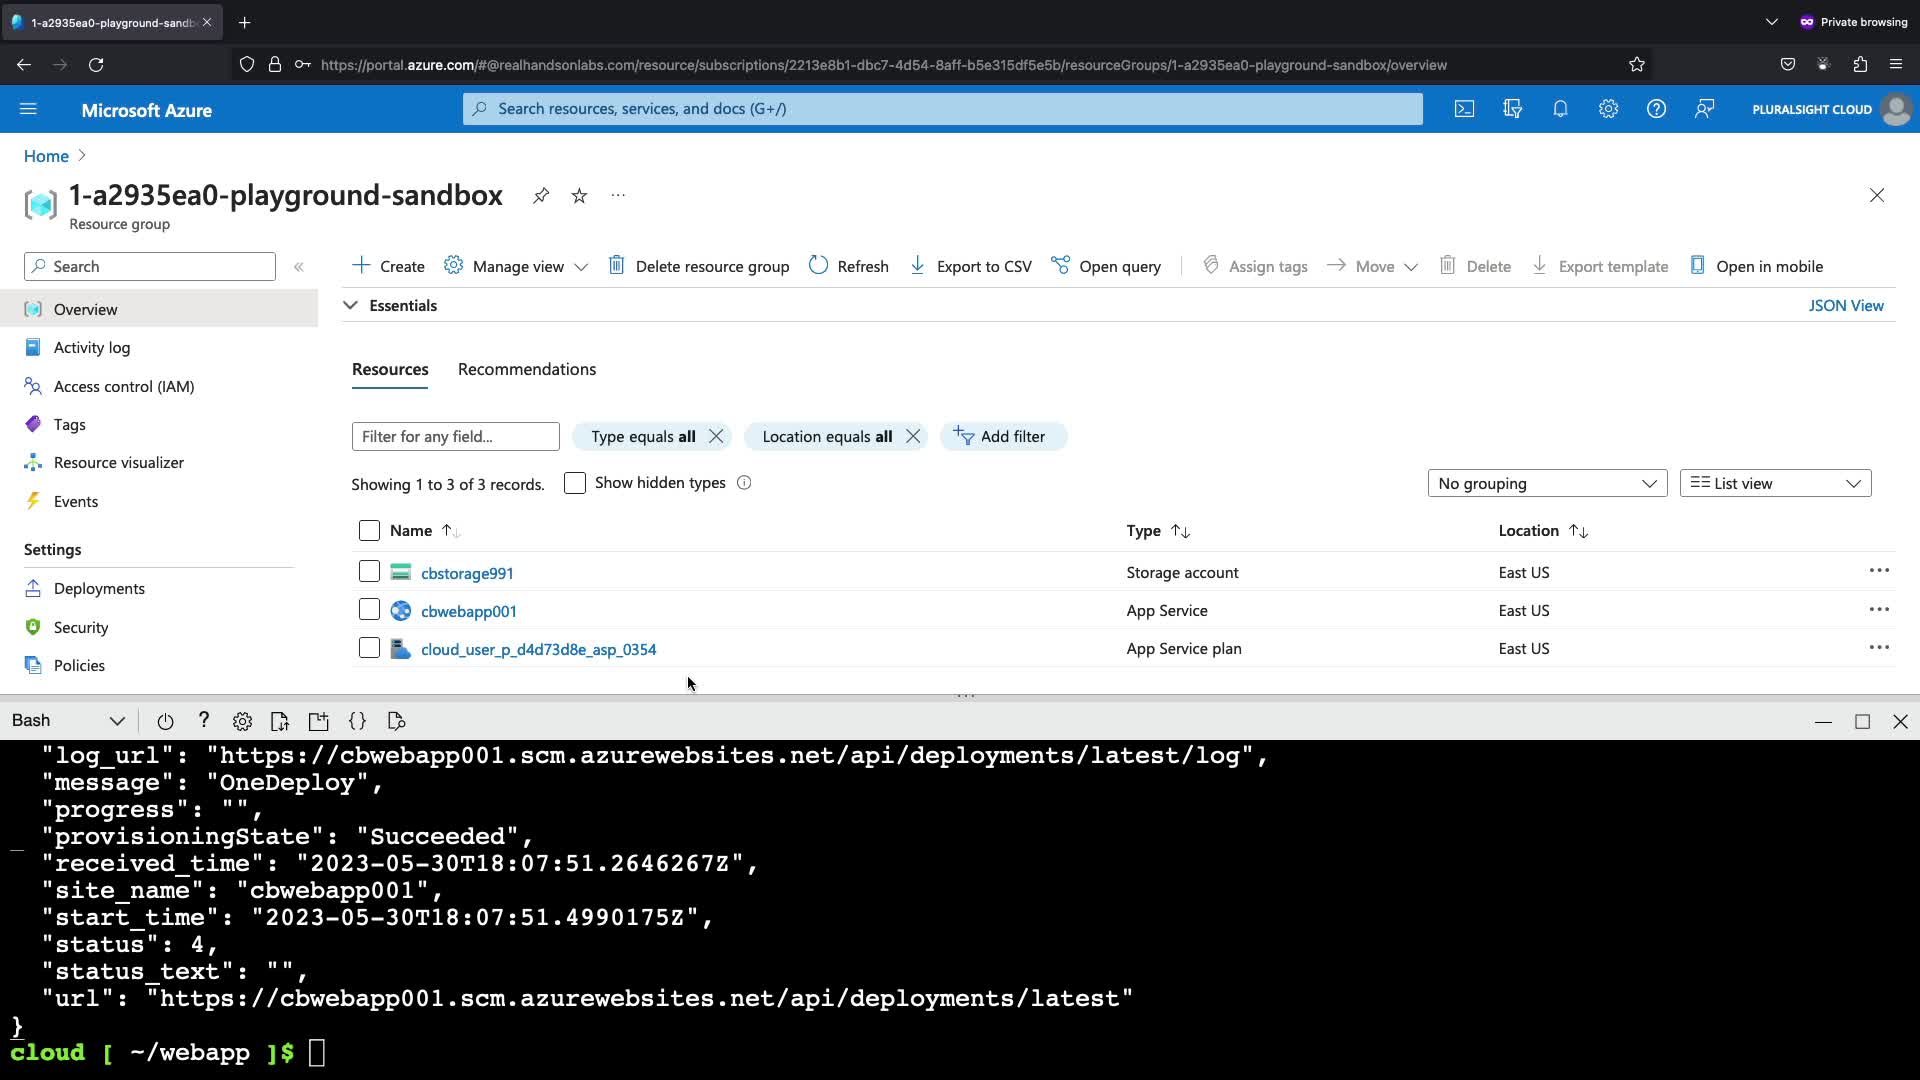Open Cloud Shell editor braces icon
1920x1080 pixels.
click(x=357, y=721)
